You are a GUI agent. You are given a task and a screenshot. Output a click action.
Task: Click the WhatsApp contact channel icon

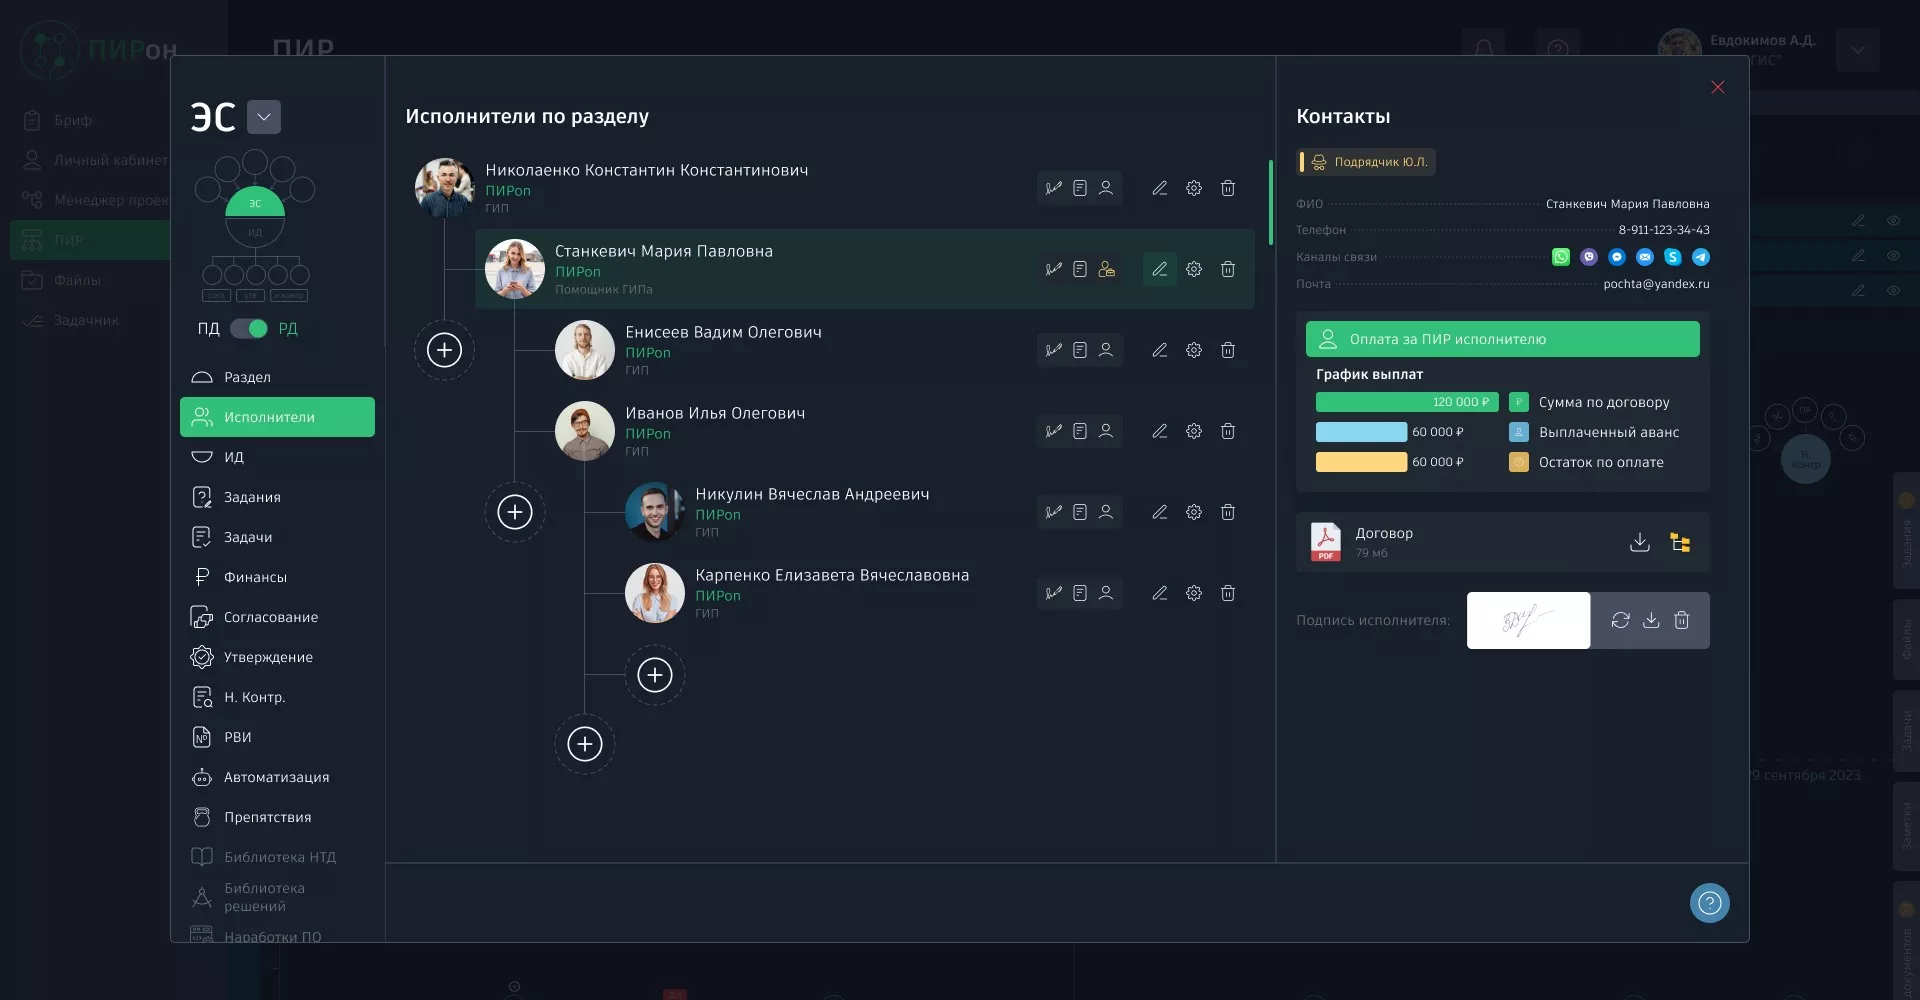(1560, 257)
